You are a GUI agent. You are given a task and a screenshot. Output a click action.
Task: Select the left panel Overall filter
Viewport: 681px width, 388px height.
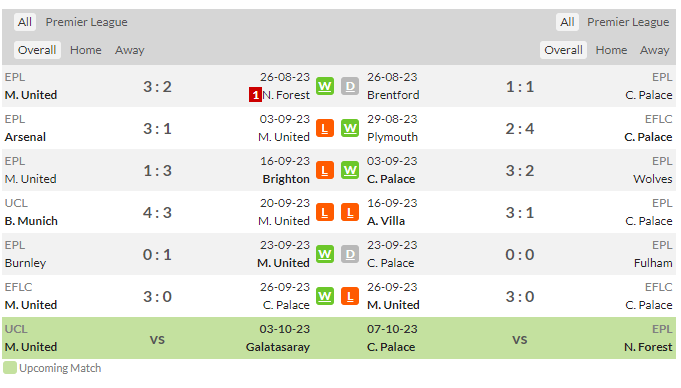coord(37,50)
